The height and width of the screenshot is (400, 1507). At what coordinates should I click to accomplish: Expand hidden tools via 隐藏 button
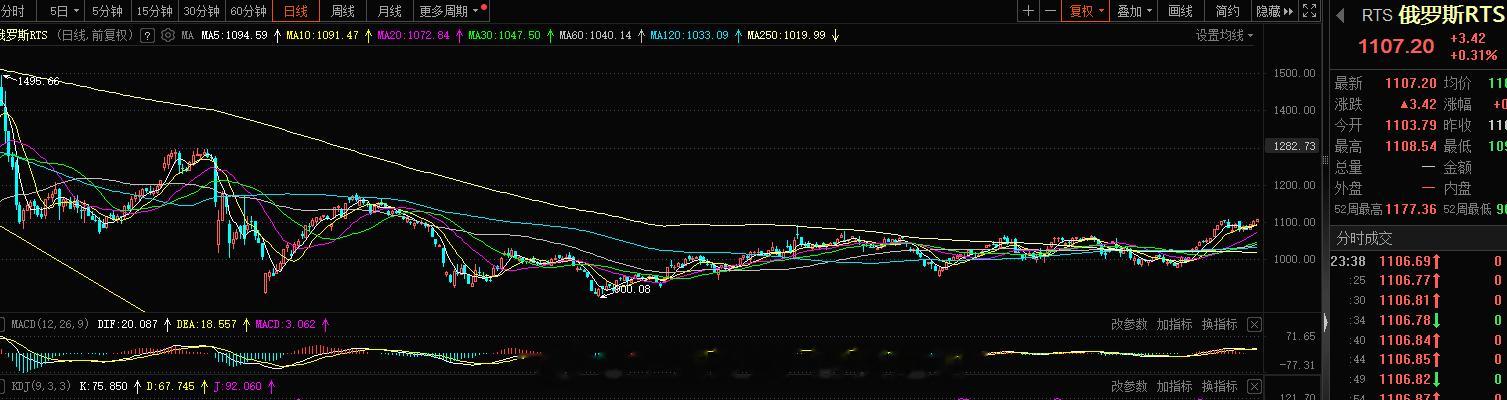tap(1274, 11)
